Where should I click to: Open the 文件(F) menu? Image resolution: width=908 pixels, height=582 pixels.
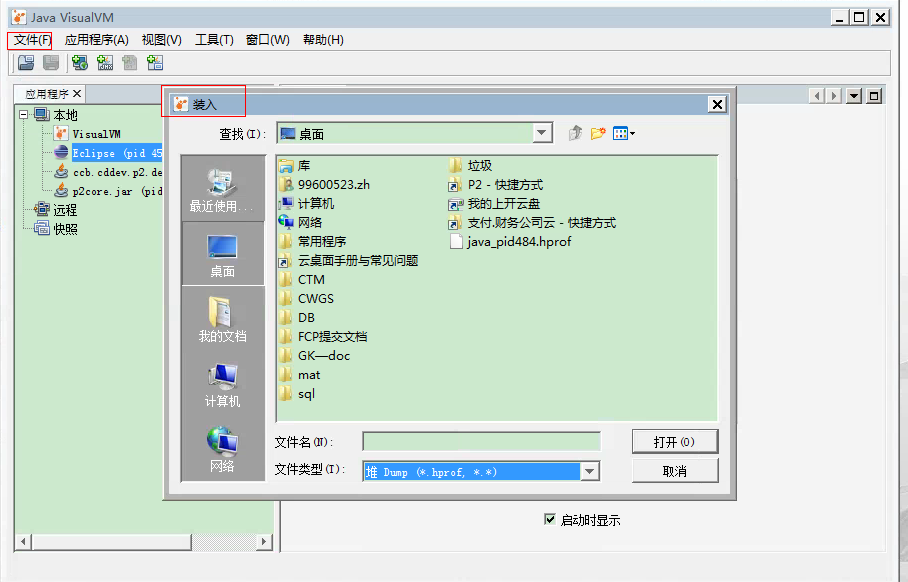(x=32, y=40)
